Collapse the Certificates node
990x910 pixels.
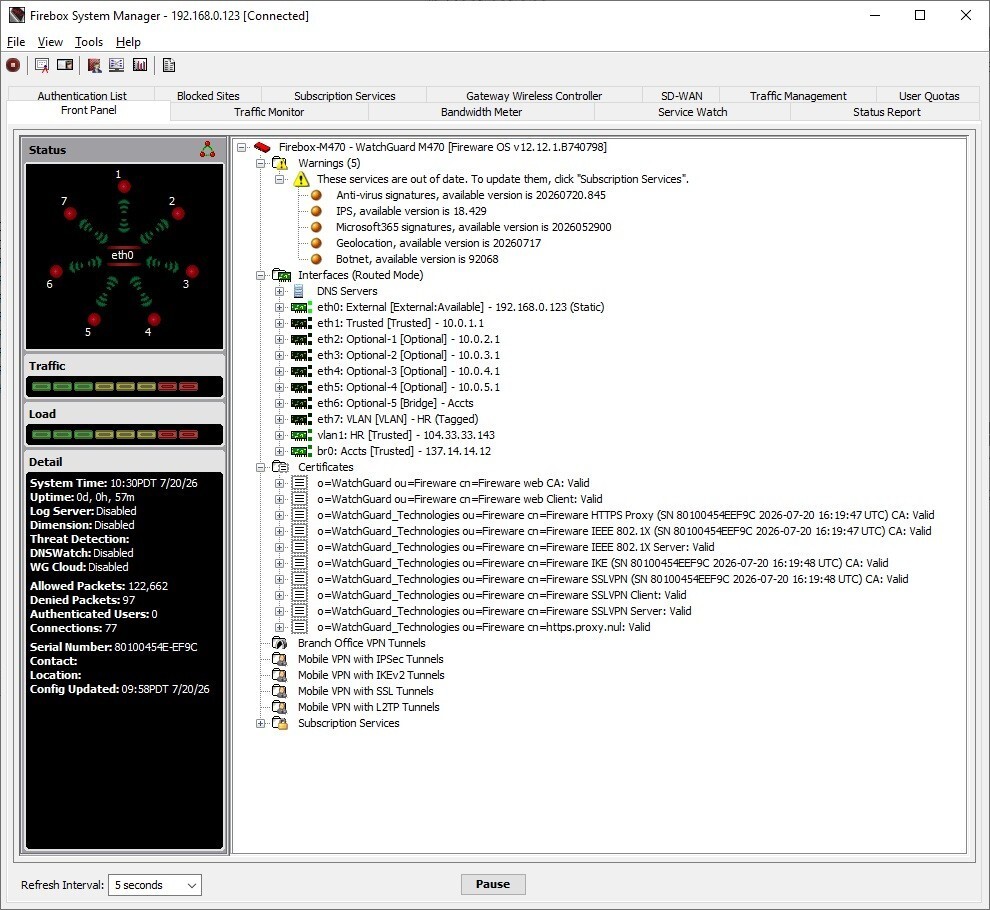[260, 467]
